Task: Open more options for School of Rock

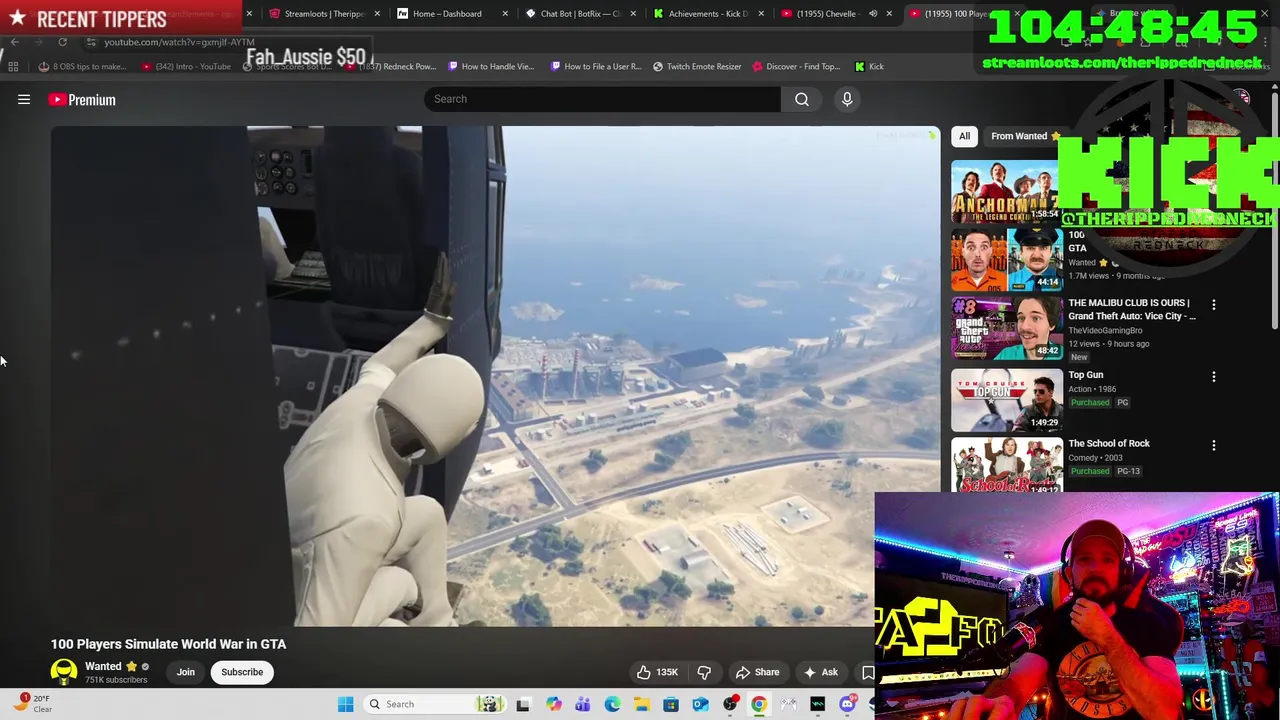Action: (1214, 445)
